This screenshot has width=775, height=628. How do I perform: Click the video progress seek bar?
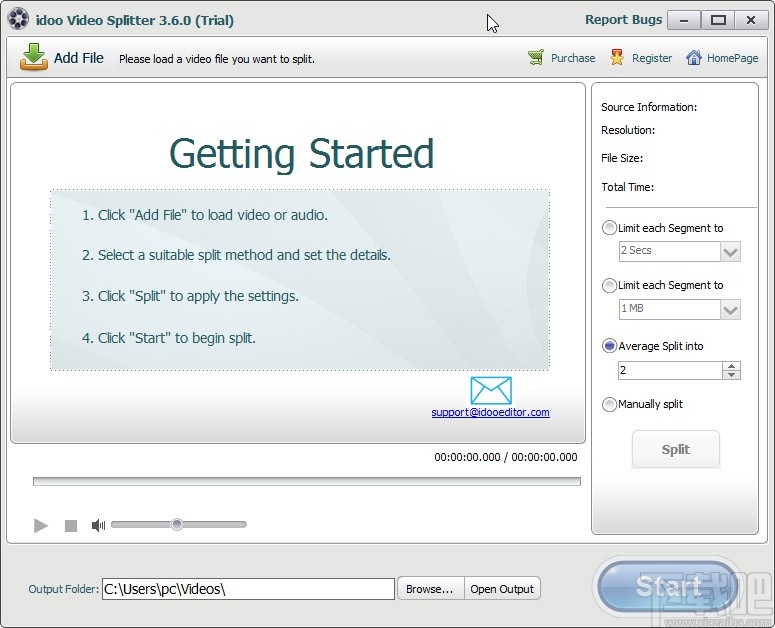pyautogui.click(x=306, y=481)
